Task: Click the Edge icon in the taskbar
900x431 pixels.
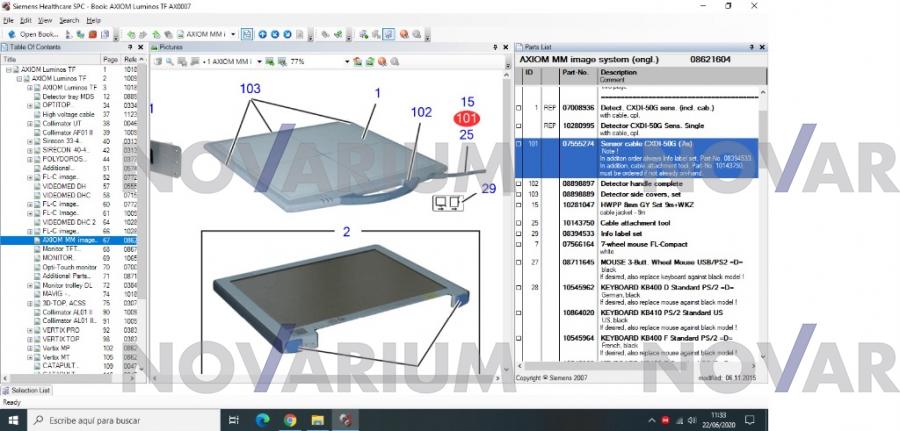Action: [263, 420]
